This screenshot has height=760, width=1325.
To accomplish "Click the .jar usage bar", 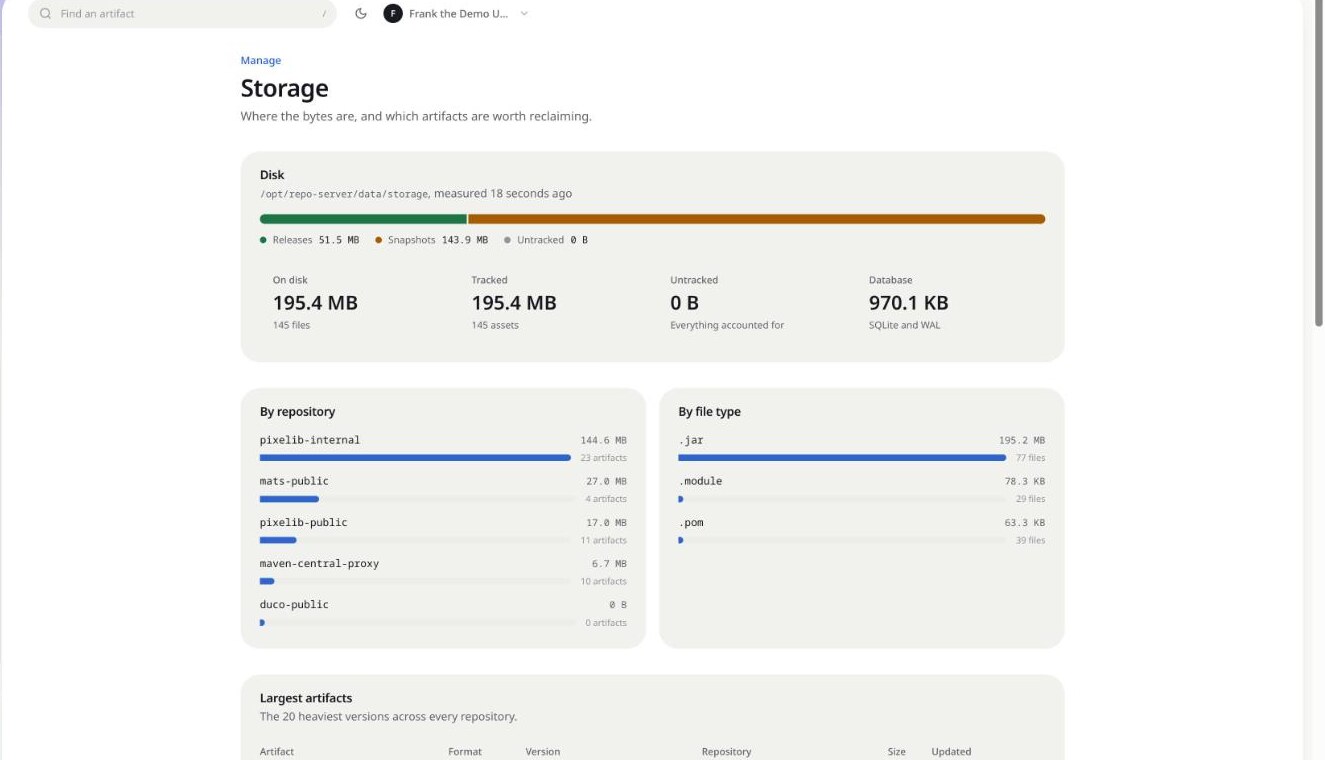I will [842, 458].
